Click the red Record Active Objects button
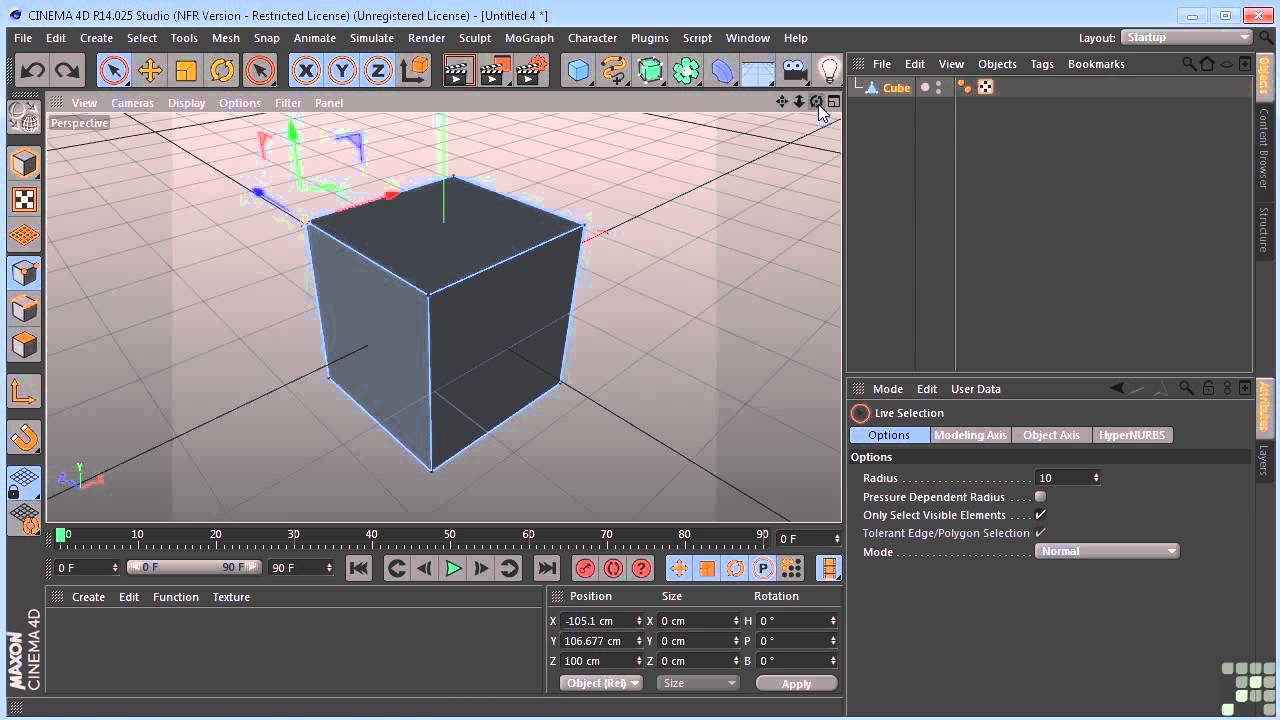The height and width of the screenshot is (720, 1280). [585, 569]
